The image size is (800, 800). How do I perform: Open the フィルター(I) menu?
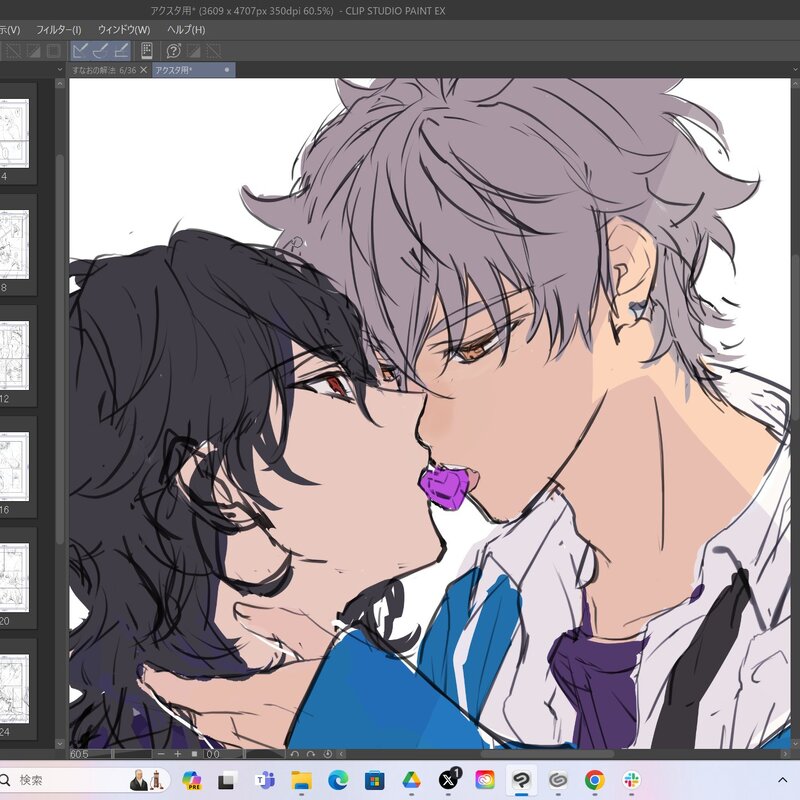[x=59, y=30]
